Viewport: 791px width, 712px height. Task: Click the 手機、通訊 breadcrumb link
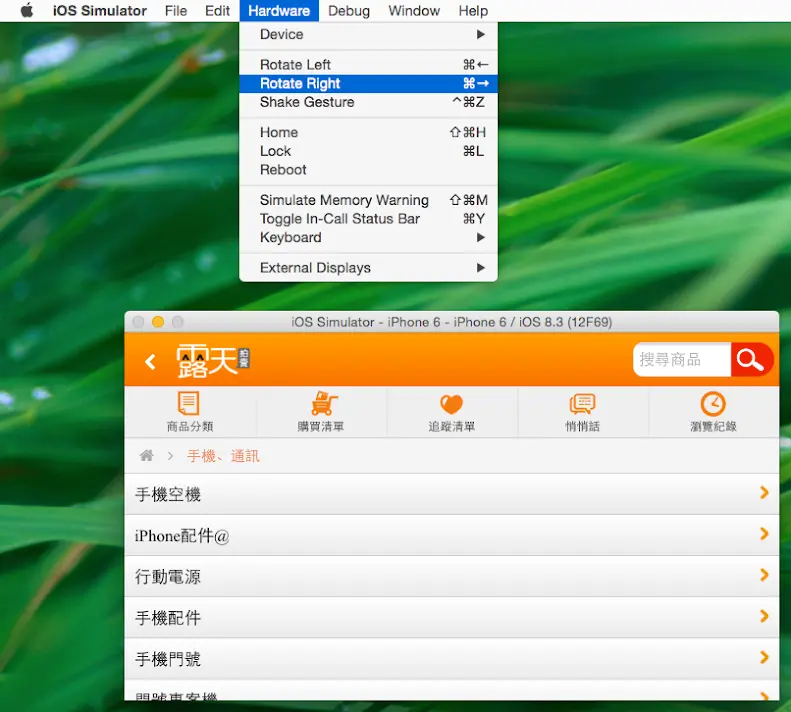click(223, 456)
